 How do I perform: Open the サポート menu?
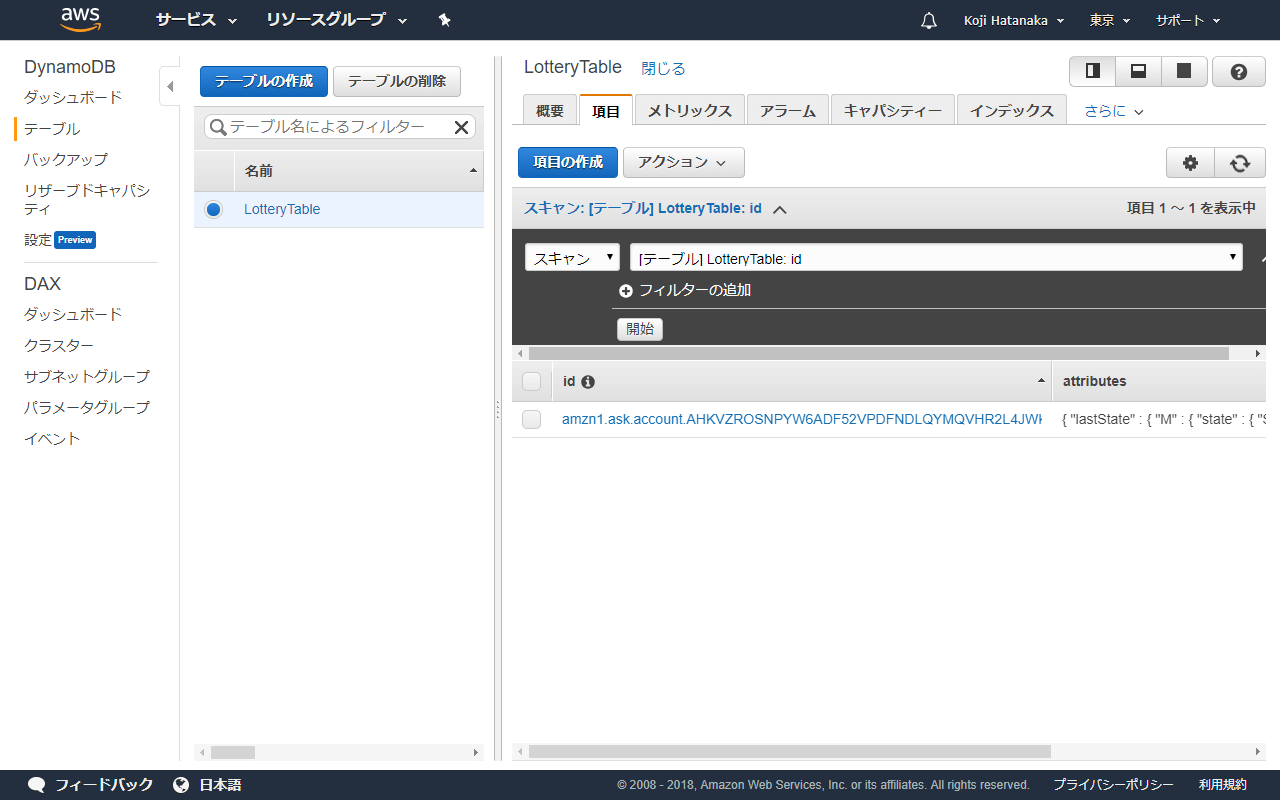pos(1188,20)
